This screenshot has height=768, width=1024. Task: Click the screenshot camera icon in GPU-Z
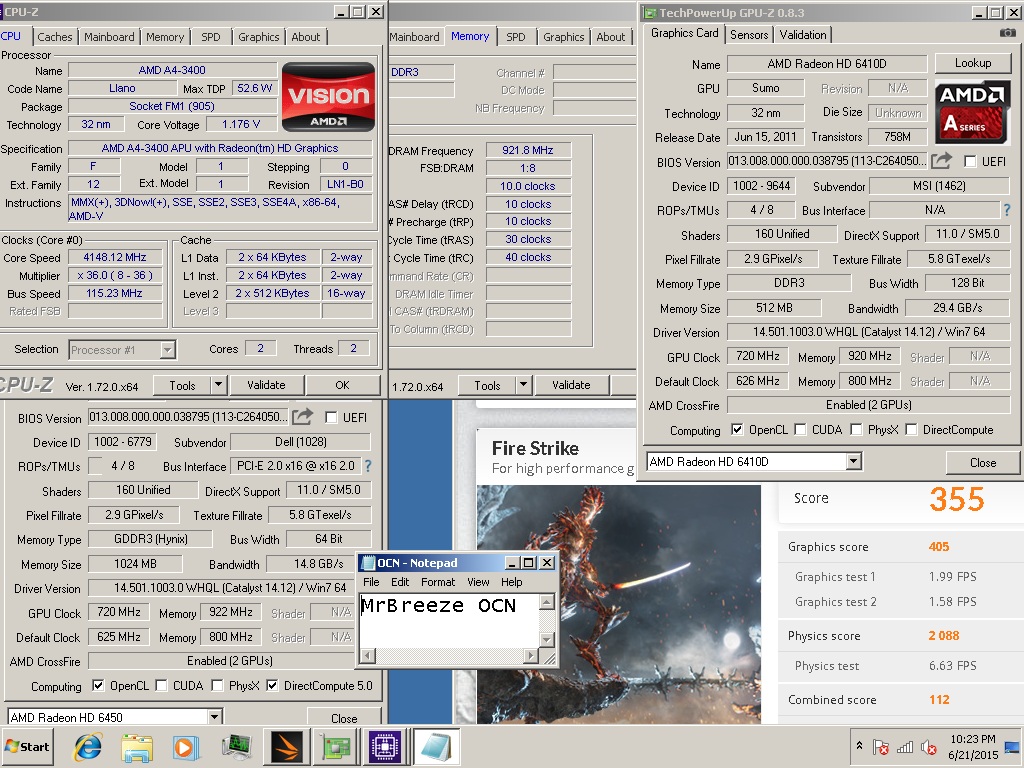click(x=1008, y=33)
